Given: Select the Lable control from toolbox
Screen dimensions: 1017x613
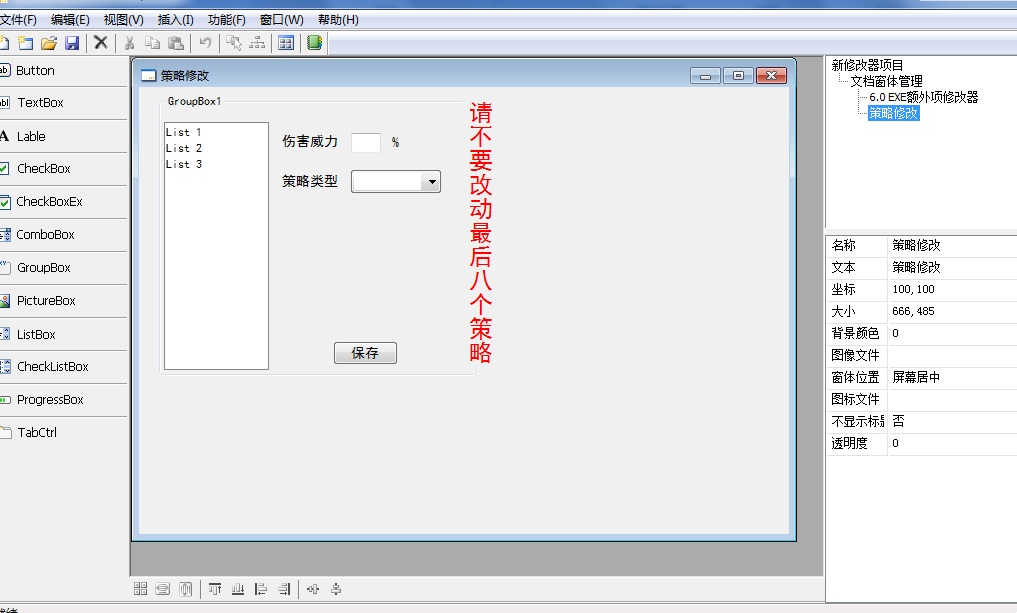Looking at the screenshot, I should point(64,136).
